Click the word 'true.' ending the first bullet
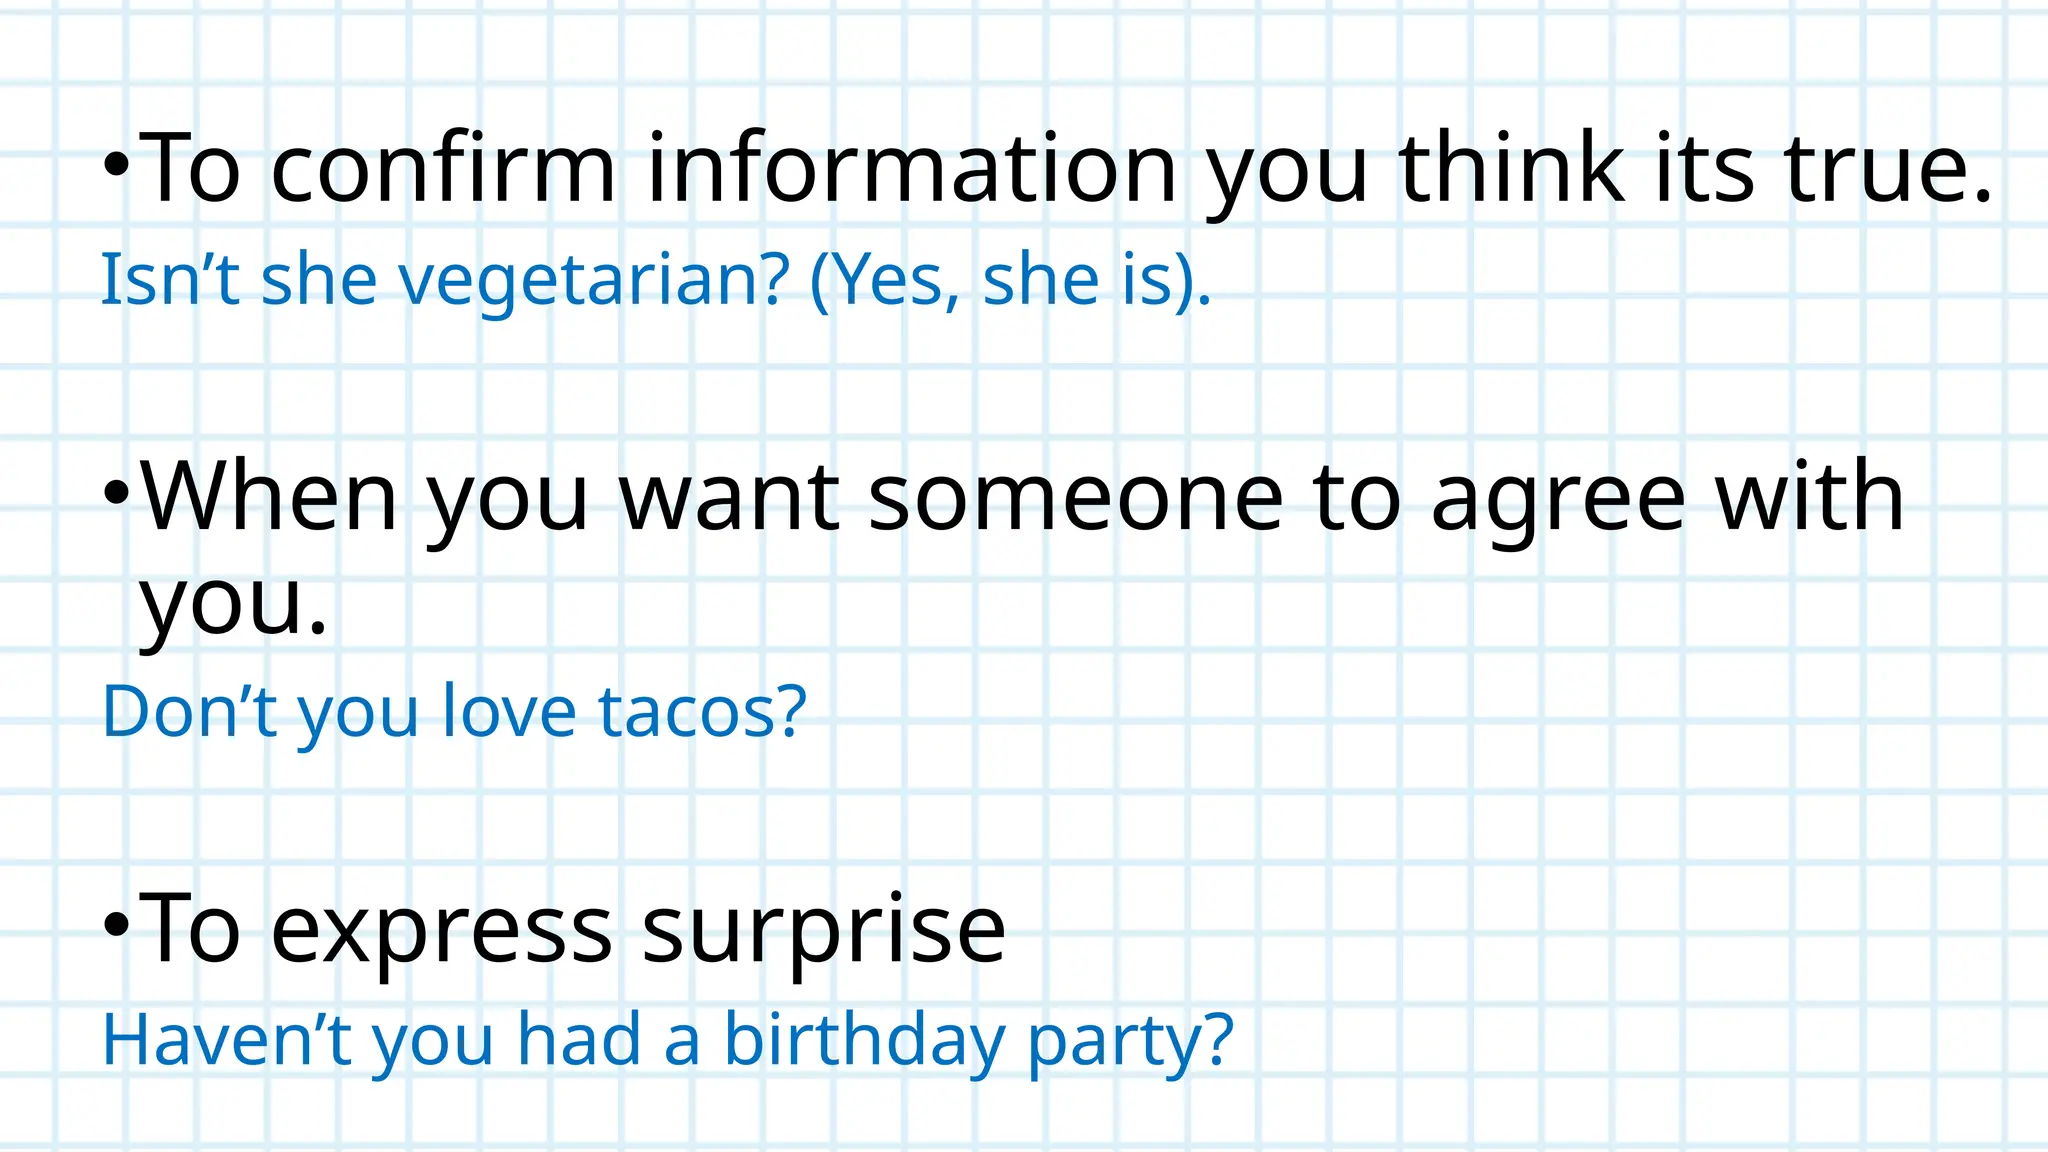 (x=1888, y=169)
